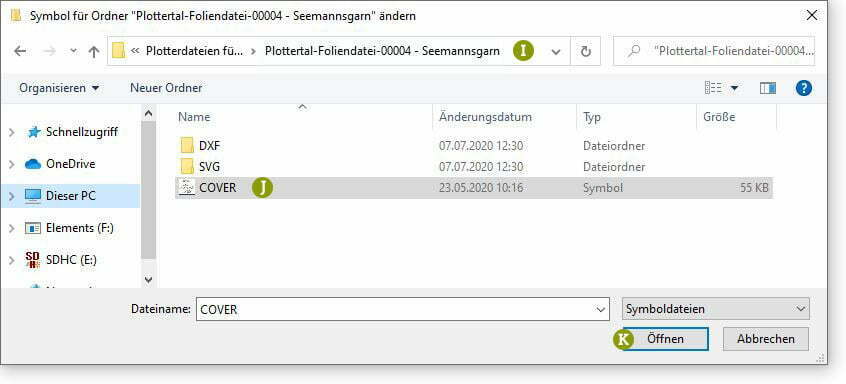
Task: Sort by Typ column header
Action: click(592, 117)
